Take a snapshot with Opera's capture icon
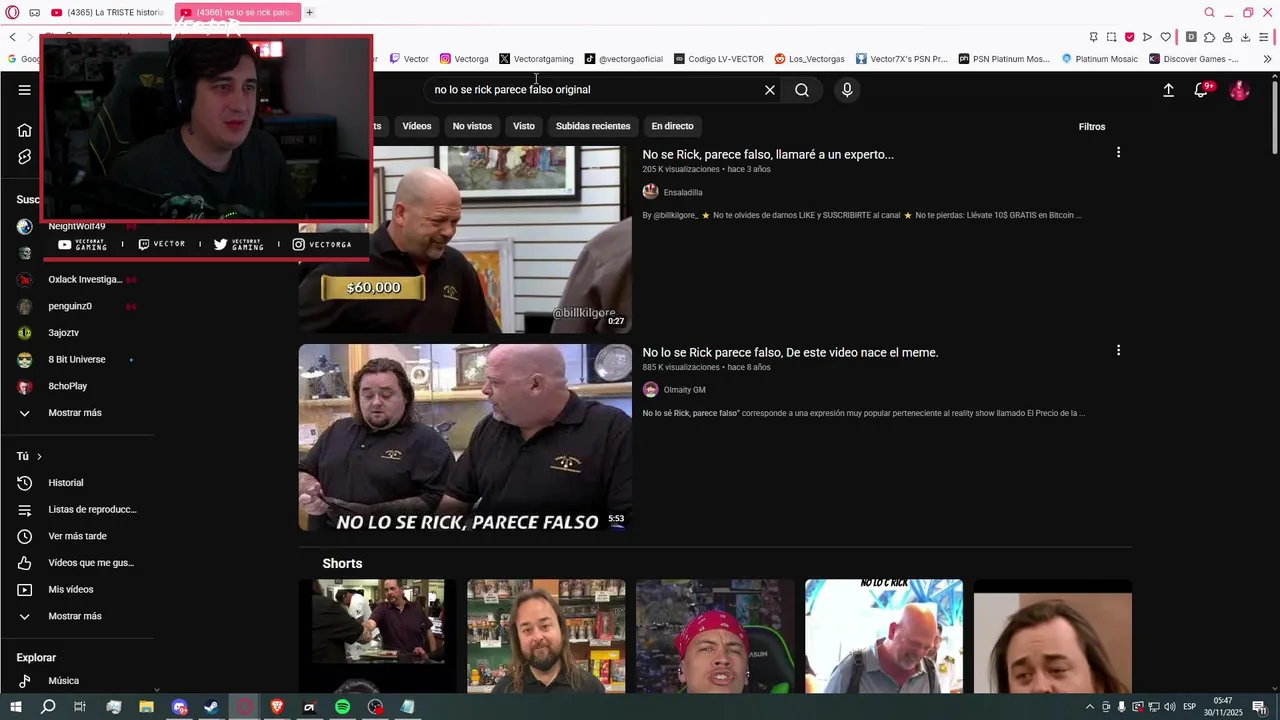 (1111, 37)
